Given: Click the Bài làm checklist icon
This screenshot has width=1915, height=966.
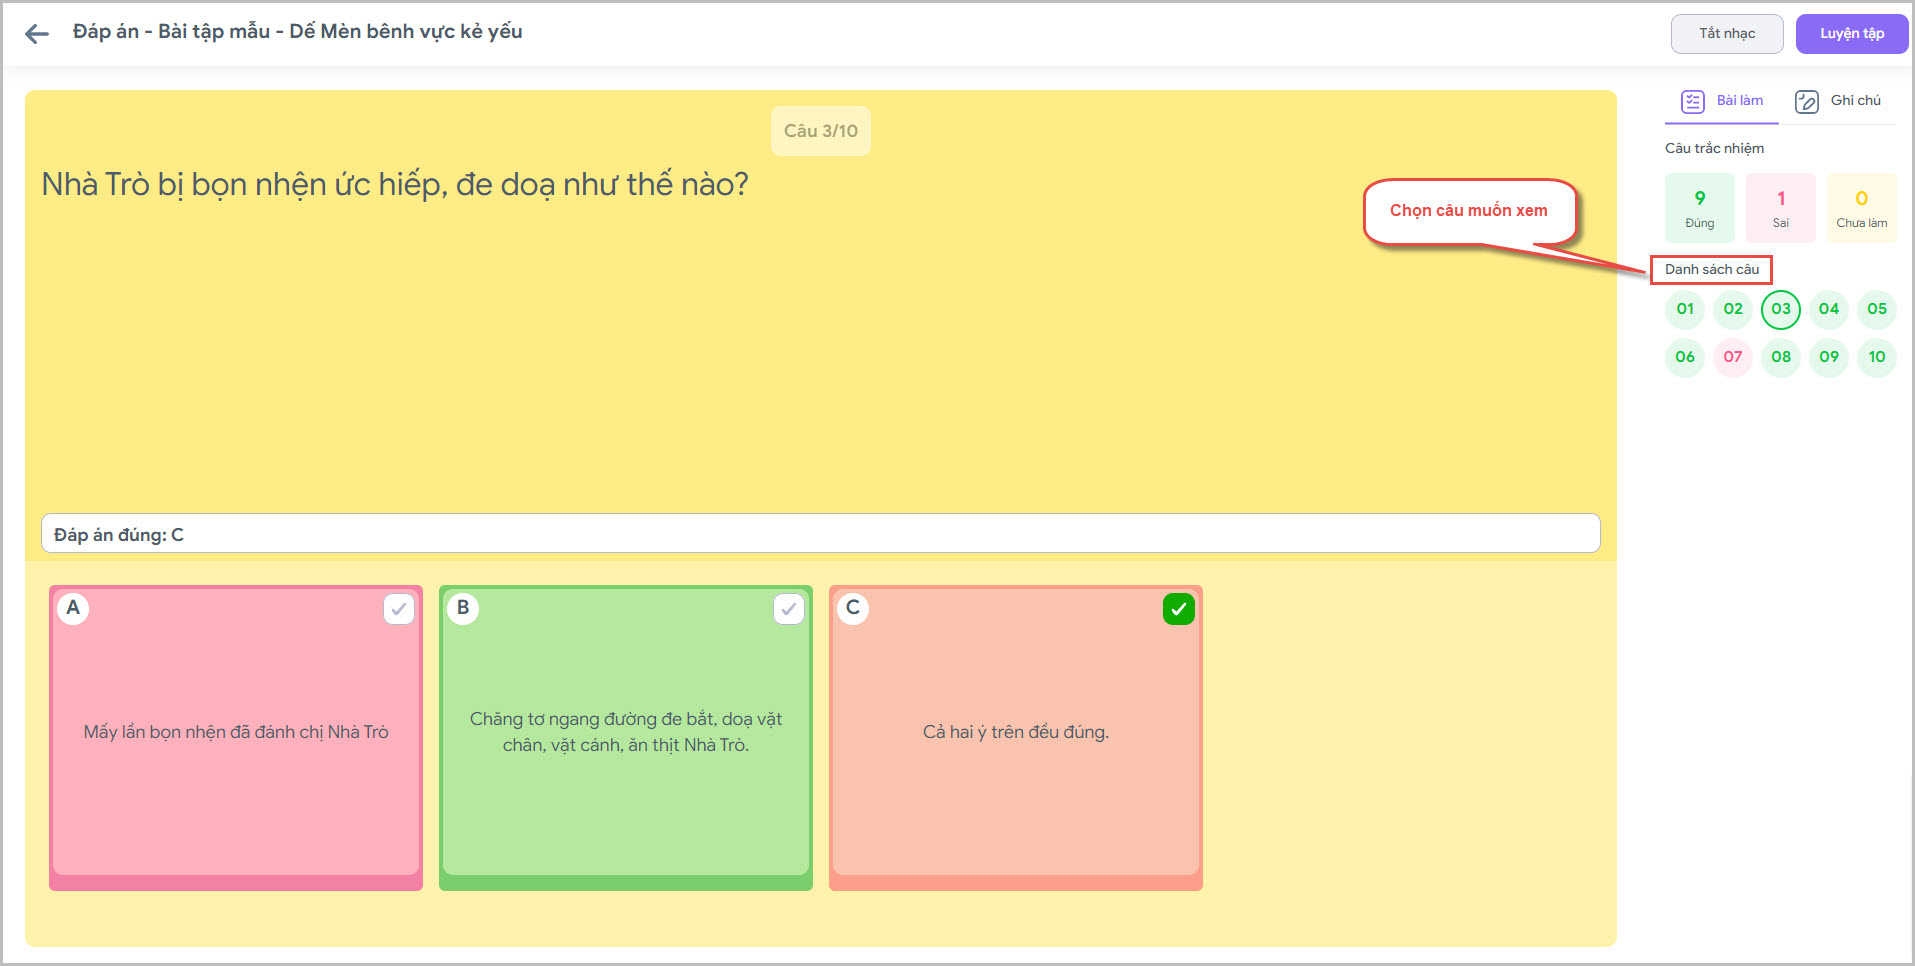Looking at the screenshot, I should click(1692, 101).
